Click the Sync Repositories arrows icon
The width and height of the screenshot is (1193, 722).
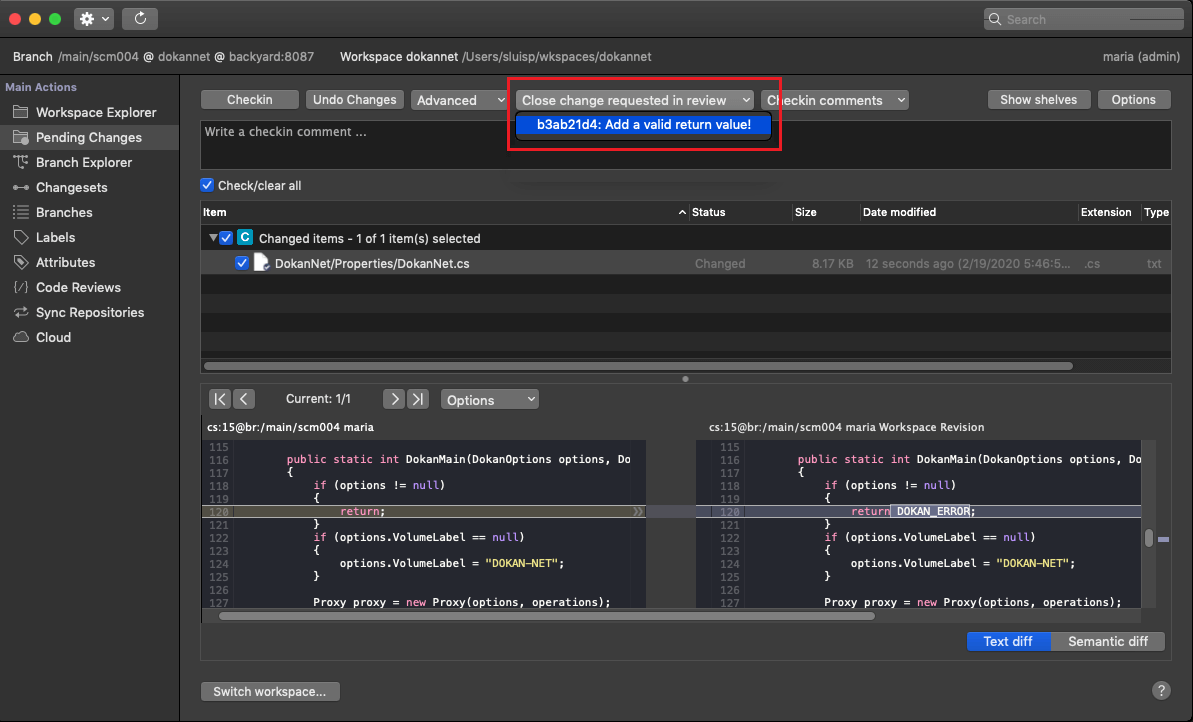[21, 313]
